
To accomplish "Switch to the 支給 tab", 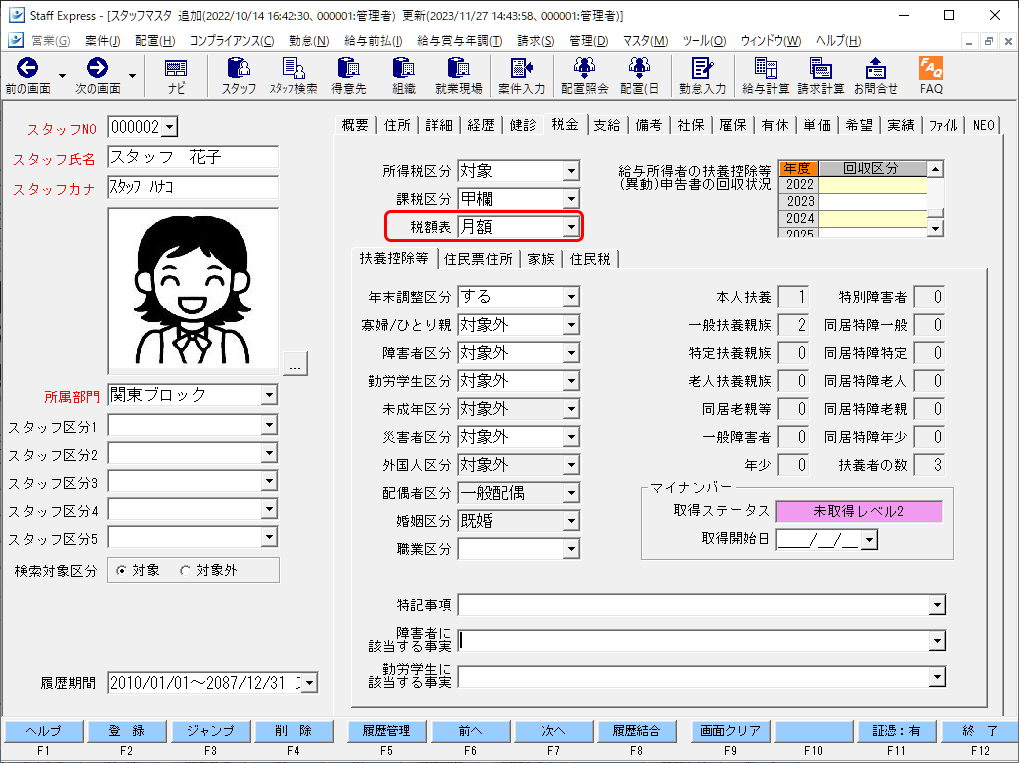I will pos(606,125).
